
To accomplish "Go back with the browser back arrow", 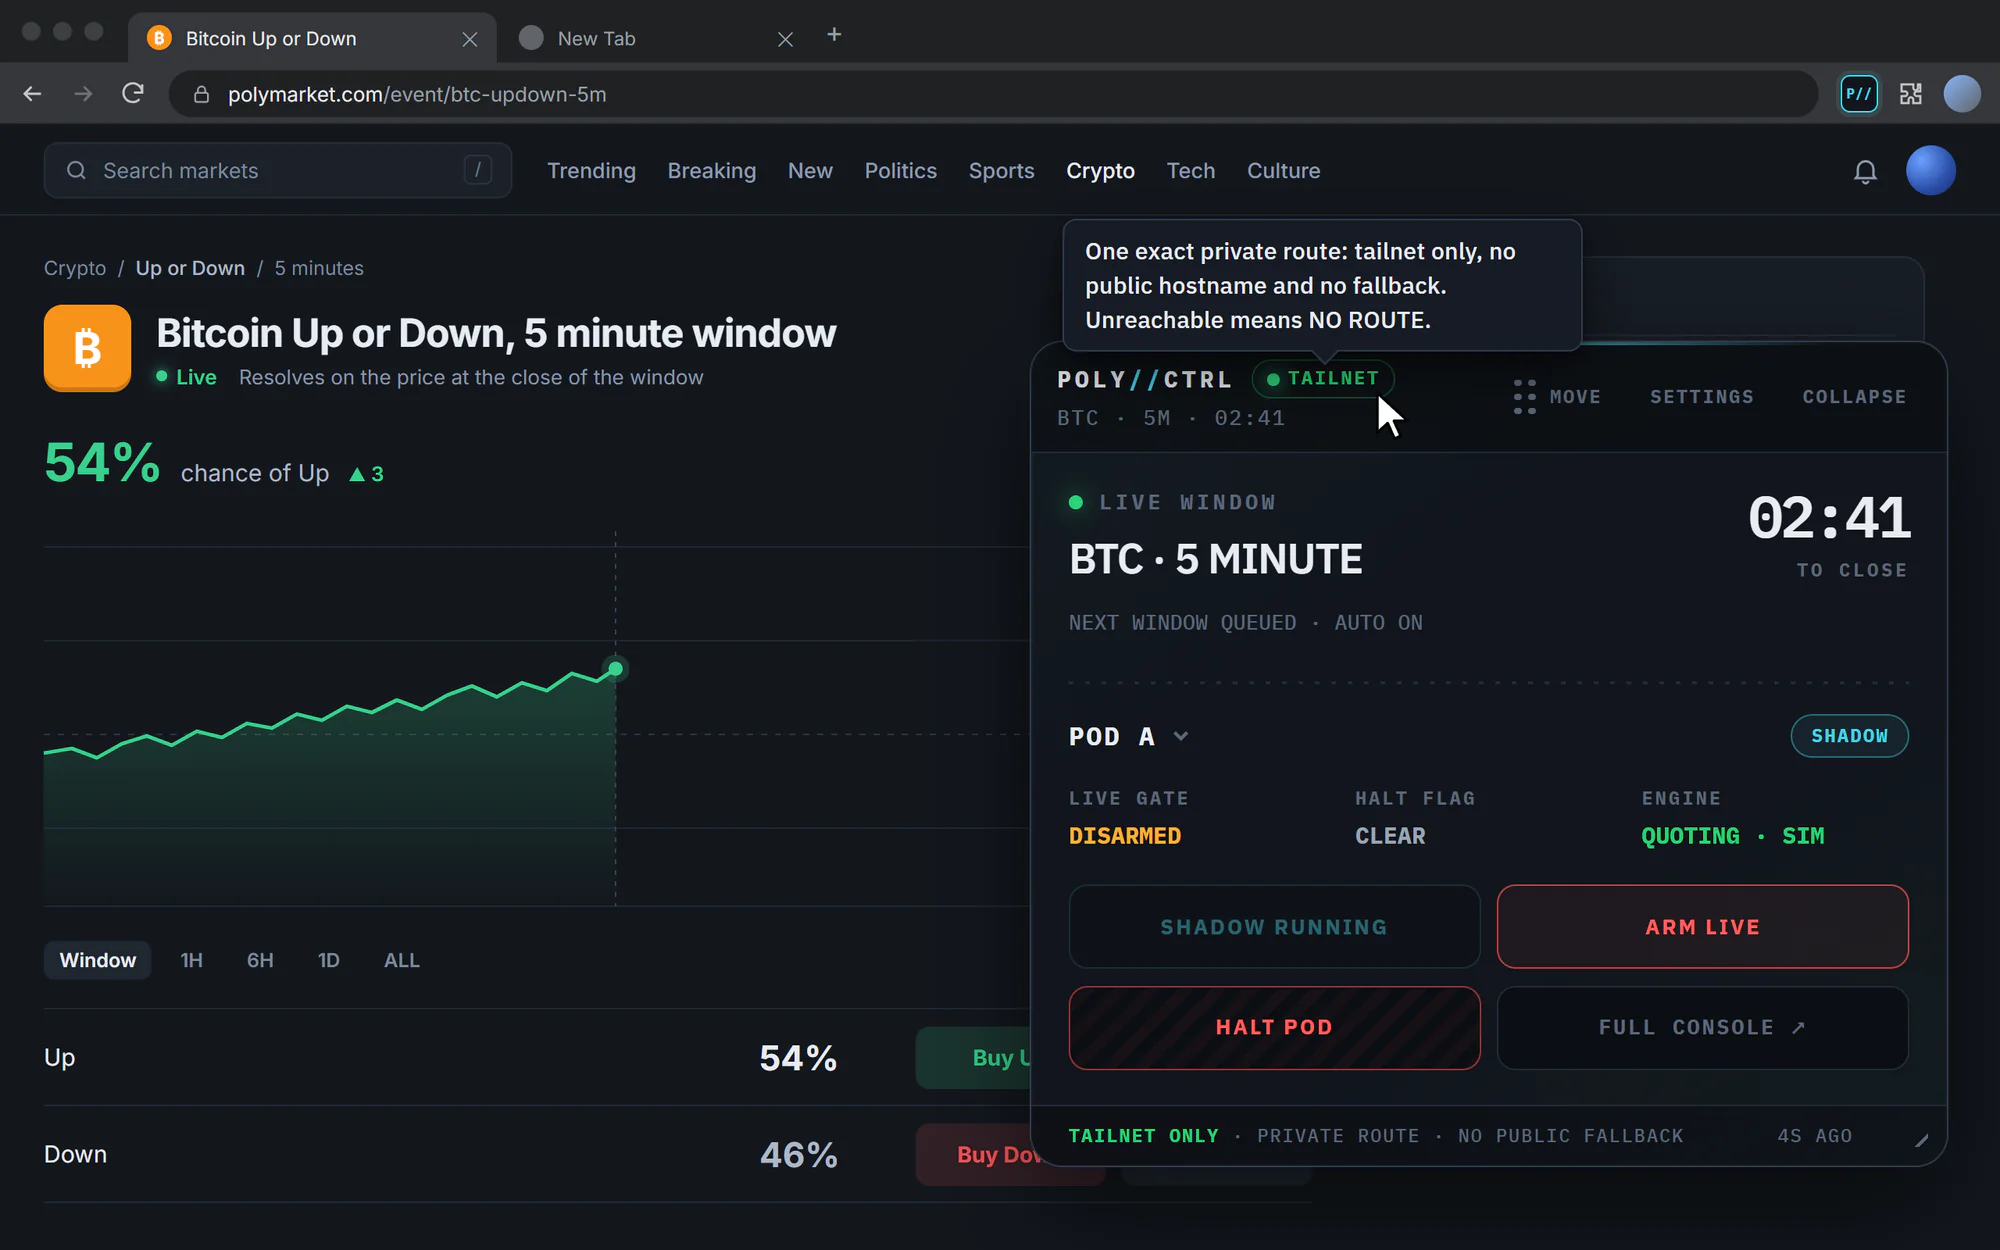I will (x=32, y=94).
